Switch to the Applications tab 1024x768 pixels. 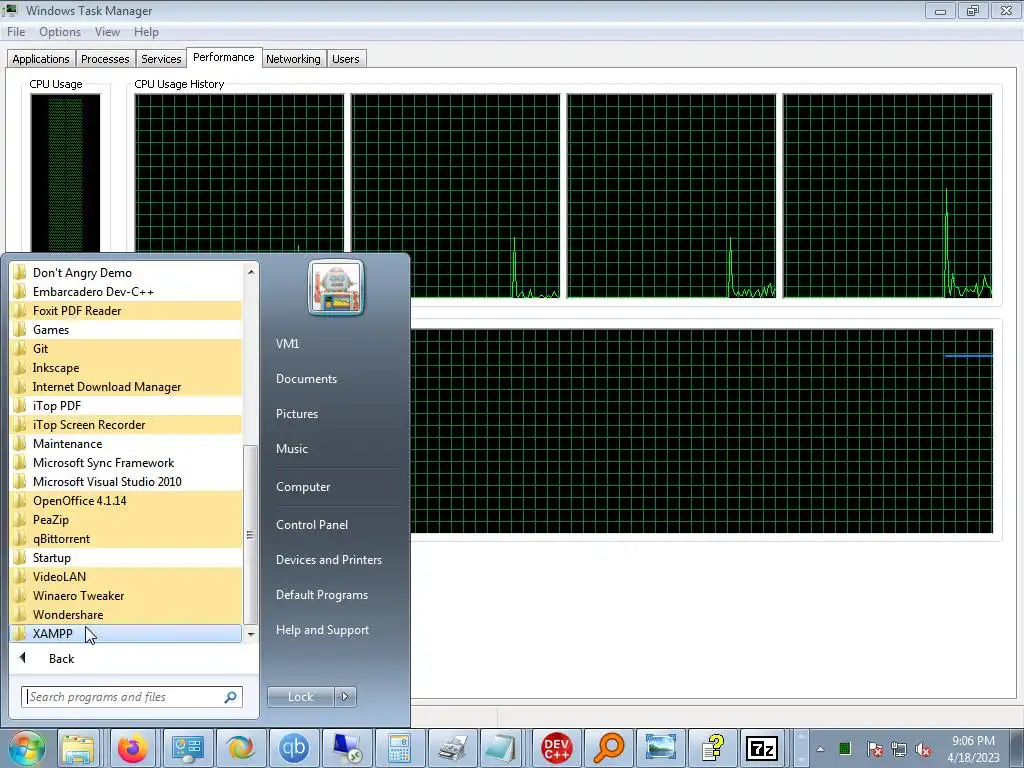pos(40,59)
